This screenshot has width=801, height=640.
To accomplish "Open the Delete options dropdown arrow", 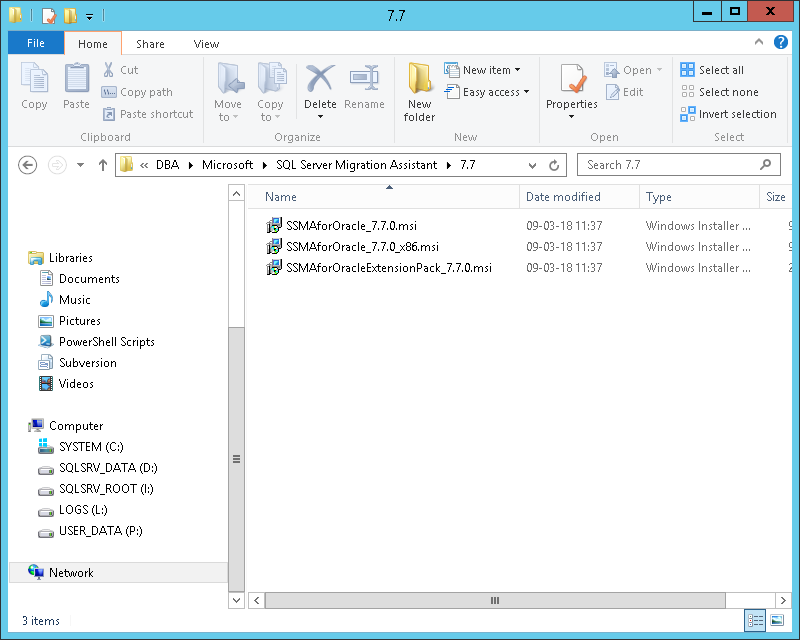I will pos(320,117).
